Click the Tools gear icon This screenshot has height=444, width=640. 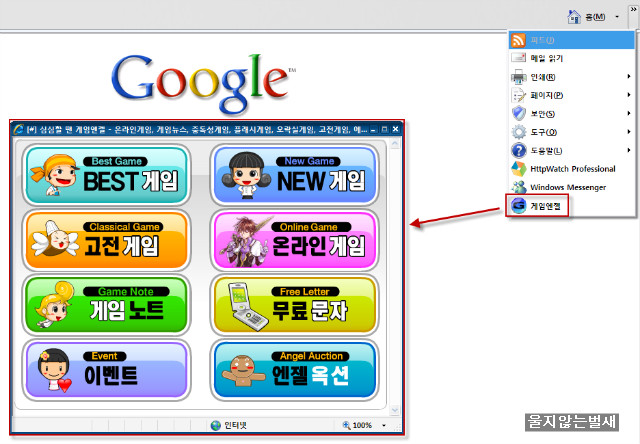click(519, 132)
